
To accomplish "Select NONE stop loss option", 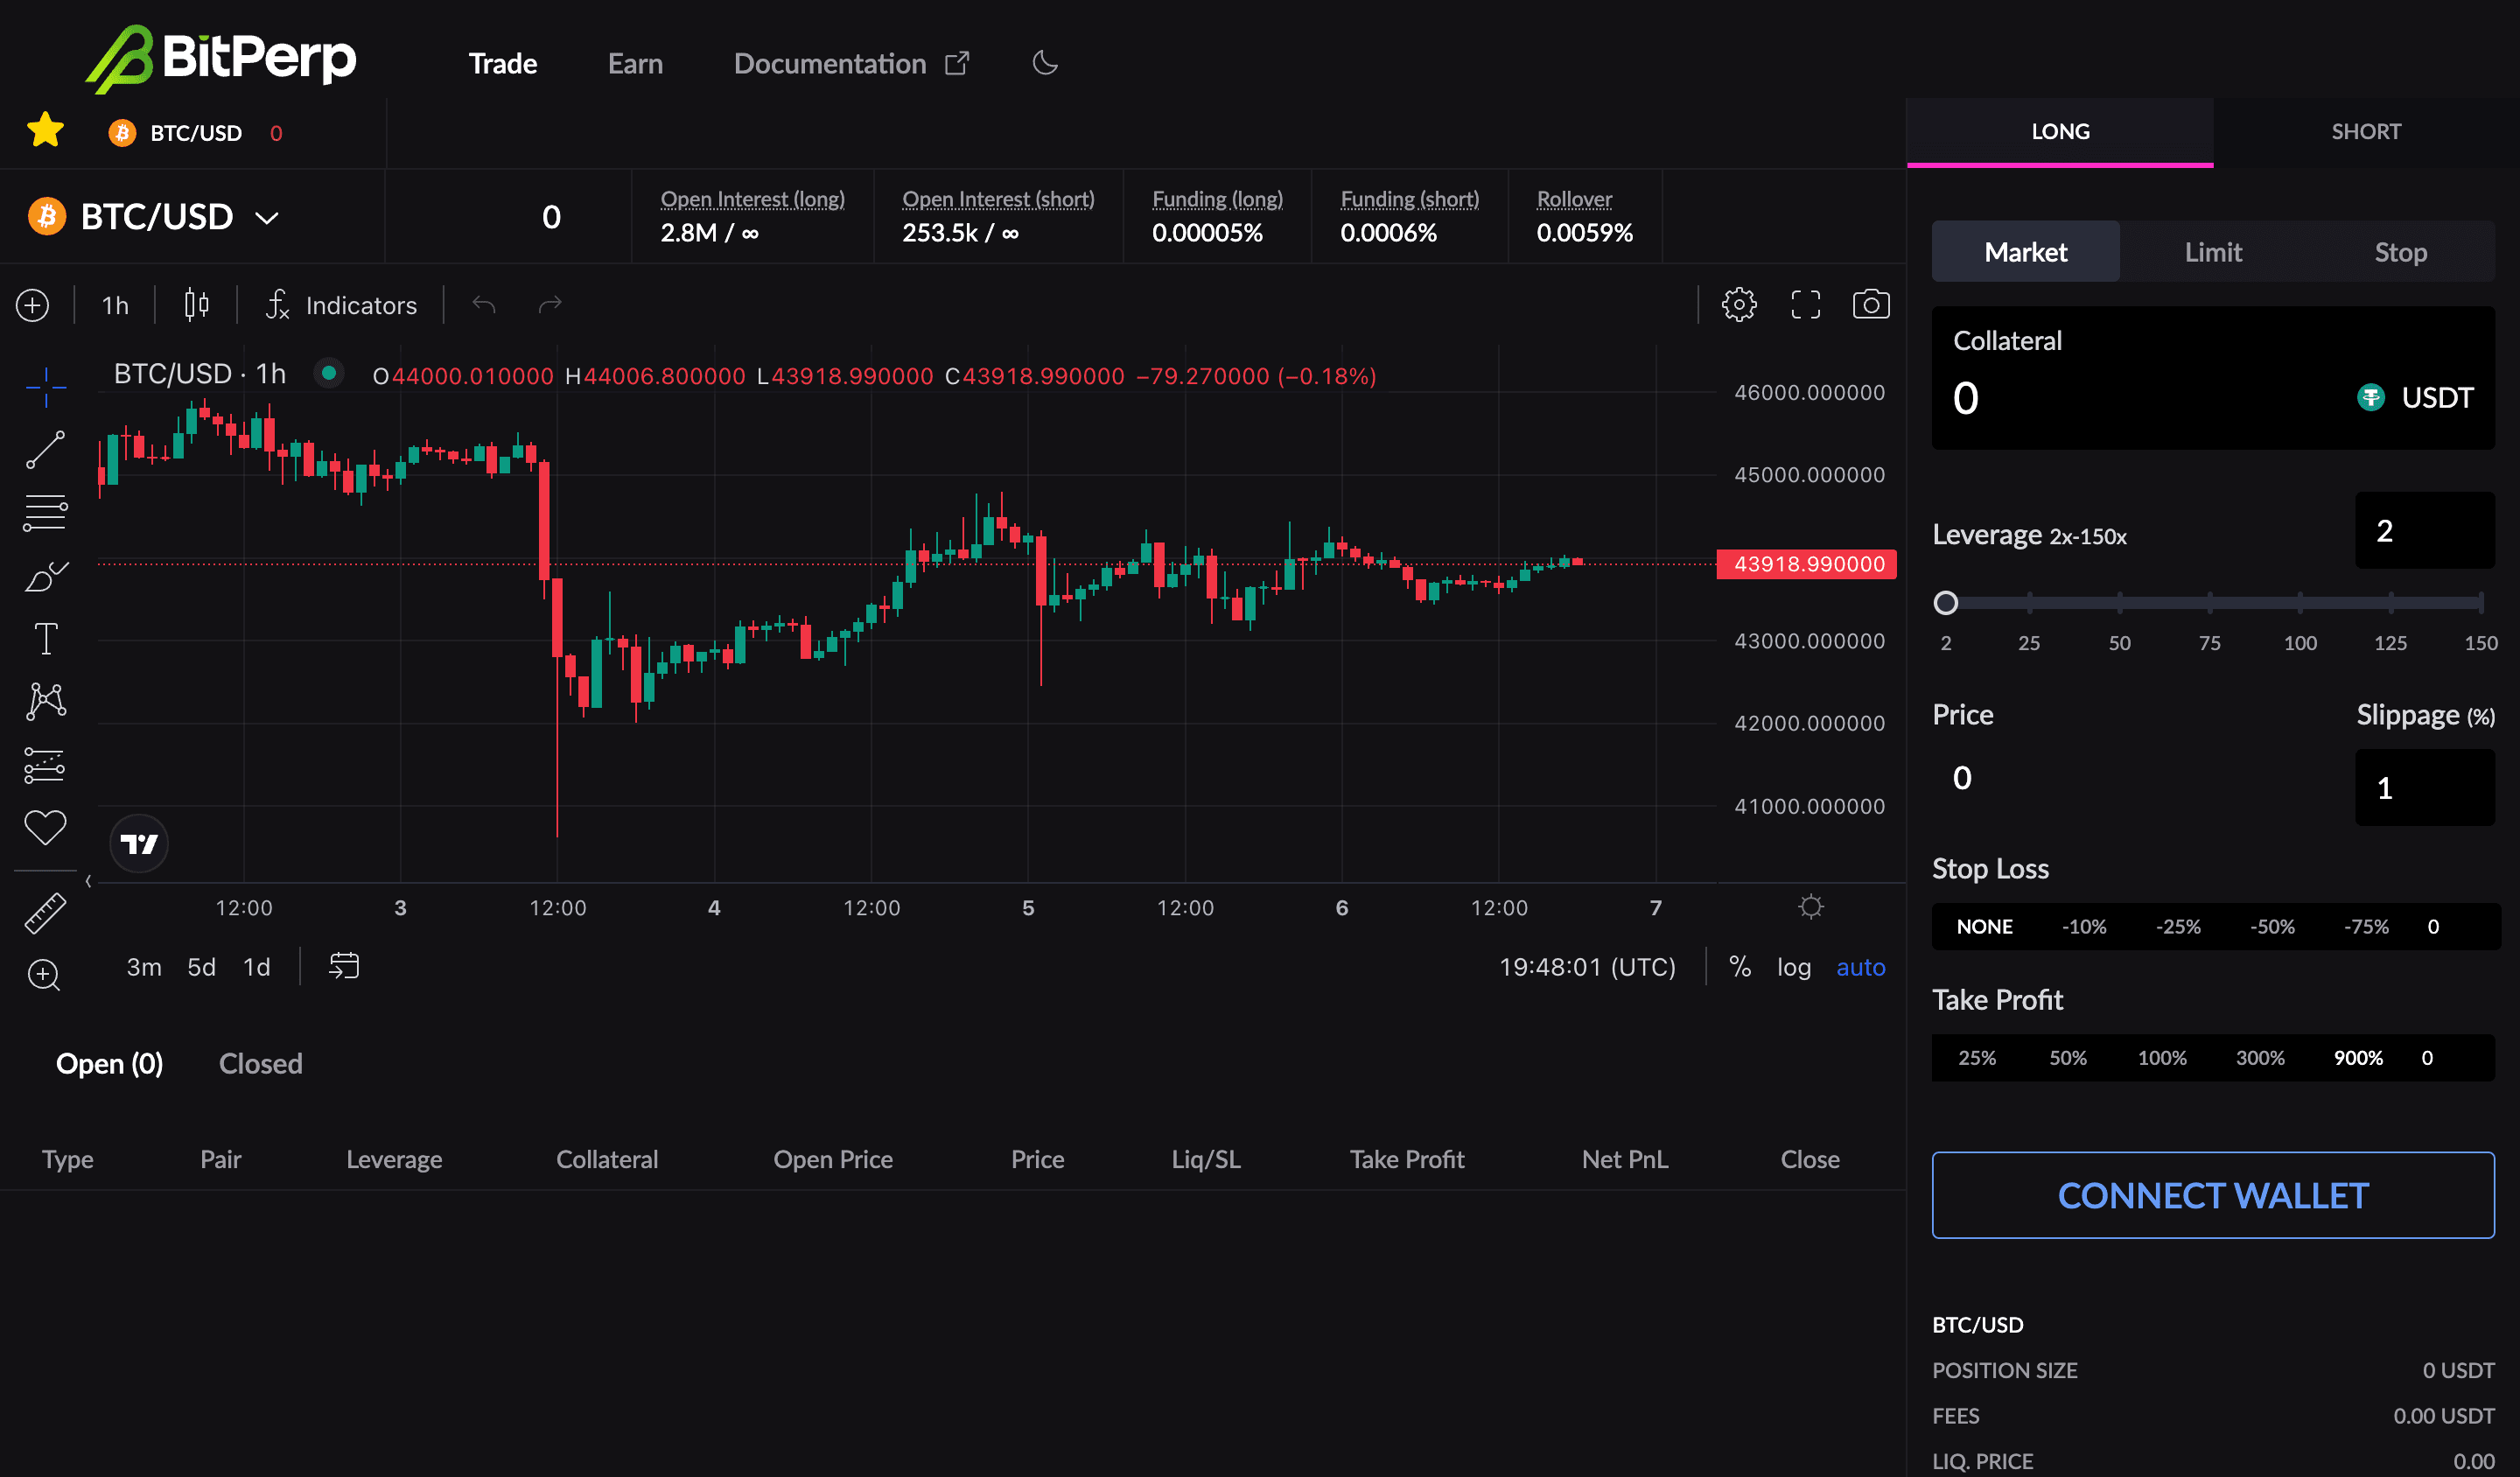I will pos(1984,926).
